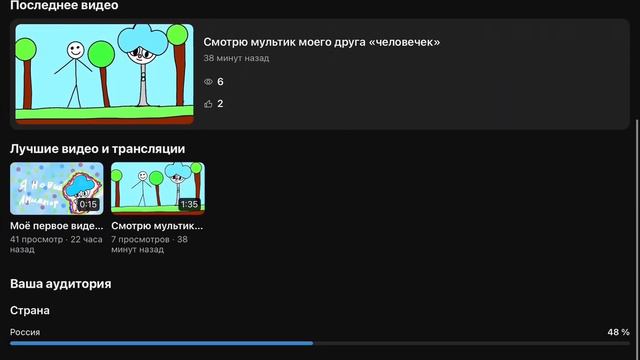Click the 48 % value for Россия
Viewport: 640px width, 360px height.
click(x=618, y=332)
